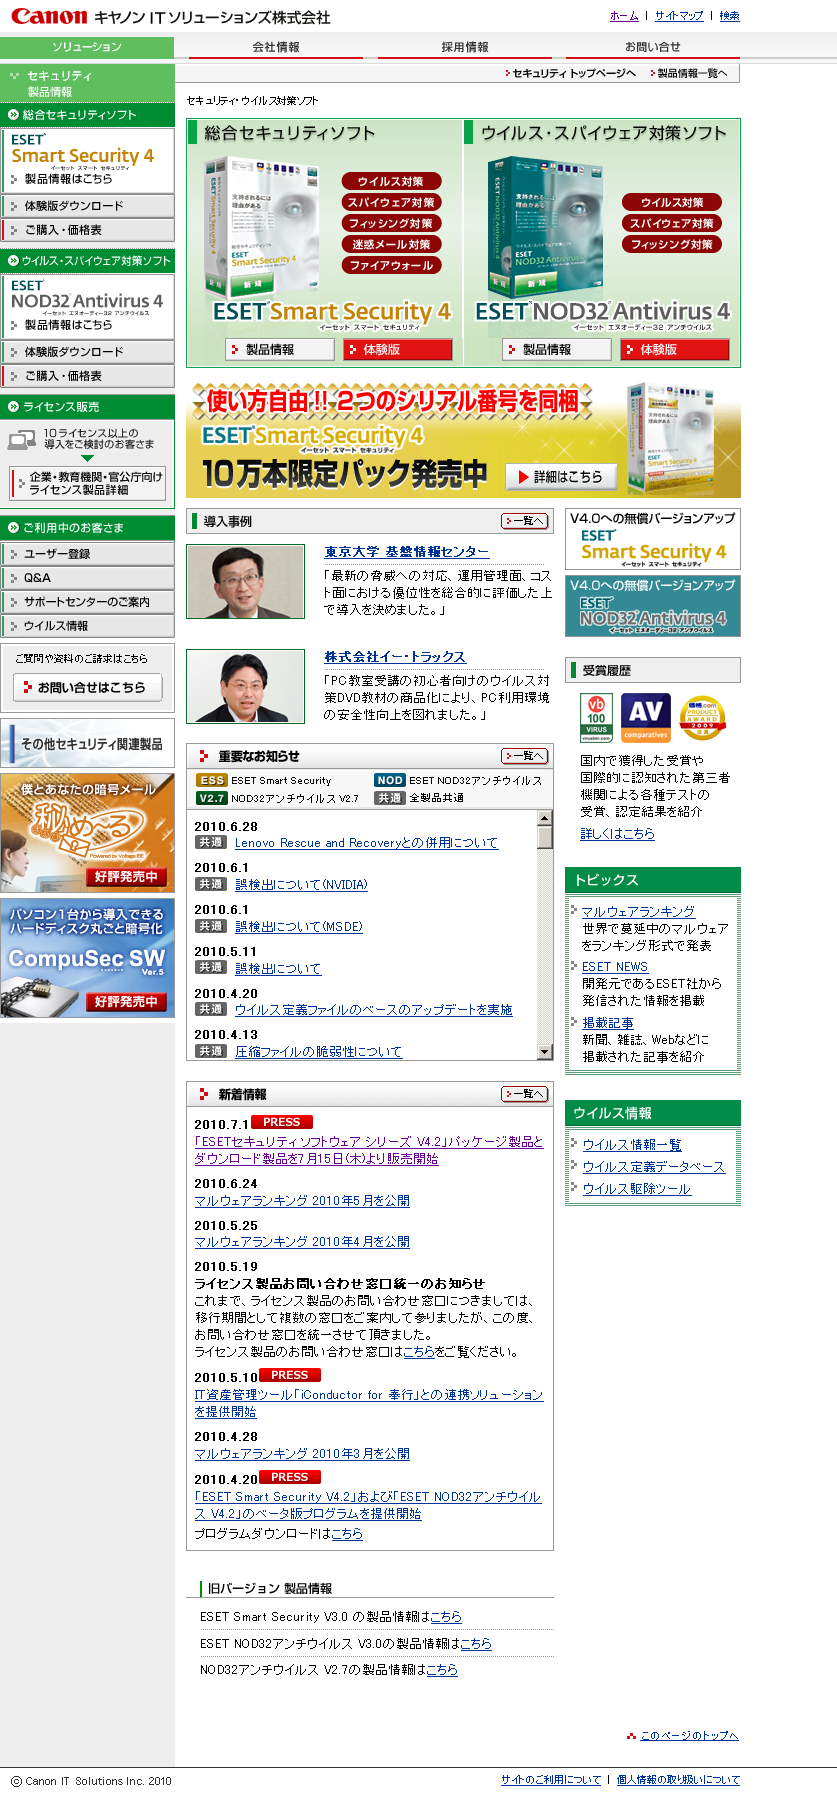Click the イー・トラックス case study photo

(246, 687)
